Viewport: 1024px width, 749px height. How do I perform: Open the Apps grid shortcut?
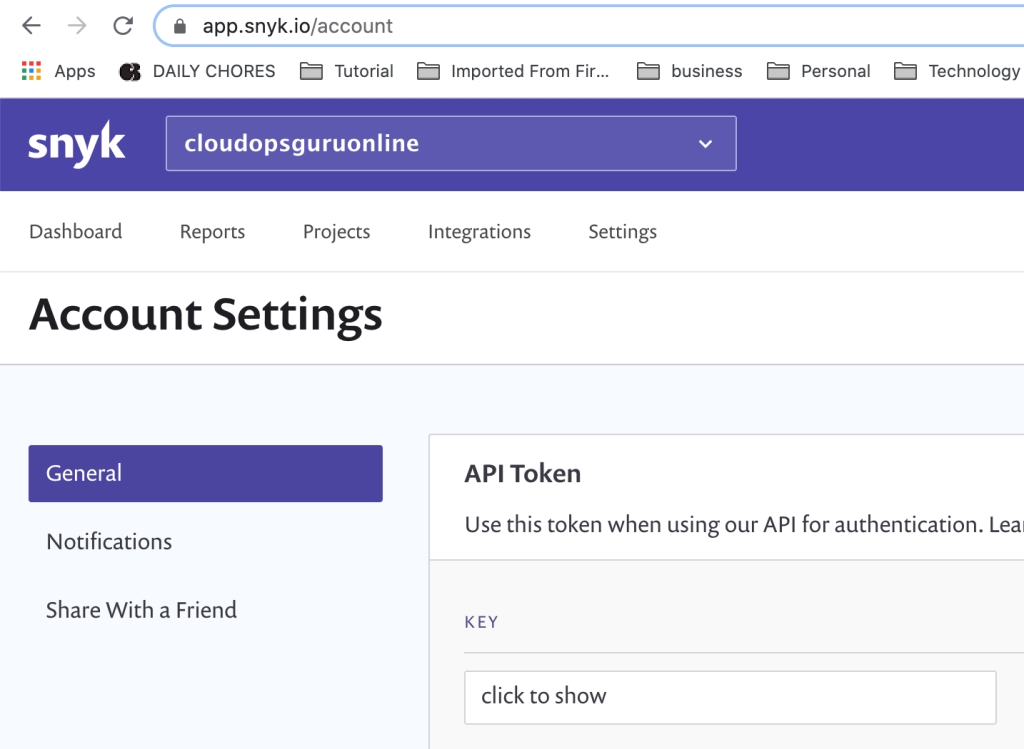click(x=31, y=70)
